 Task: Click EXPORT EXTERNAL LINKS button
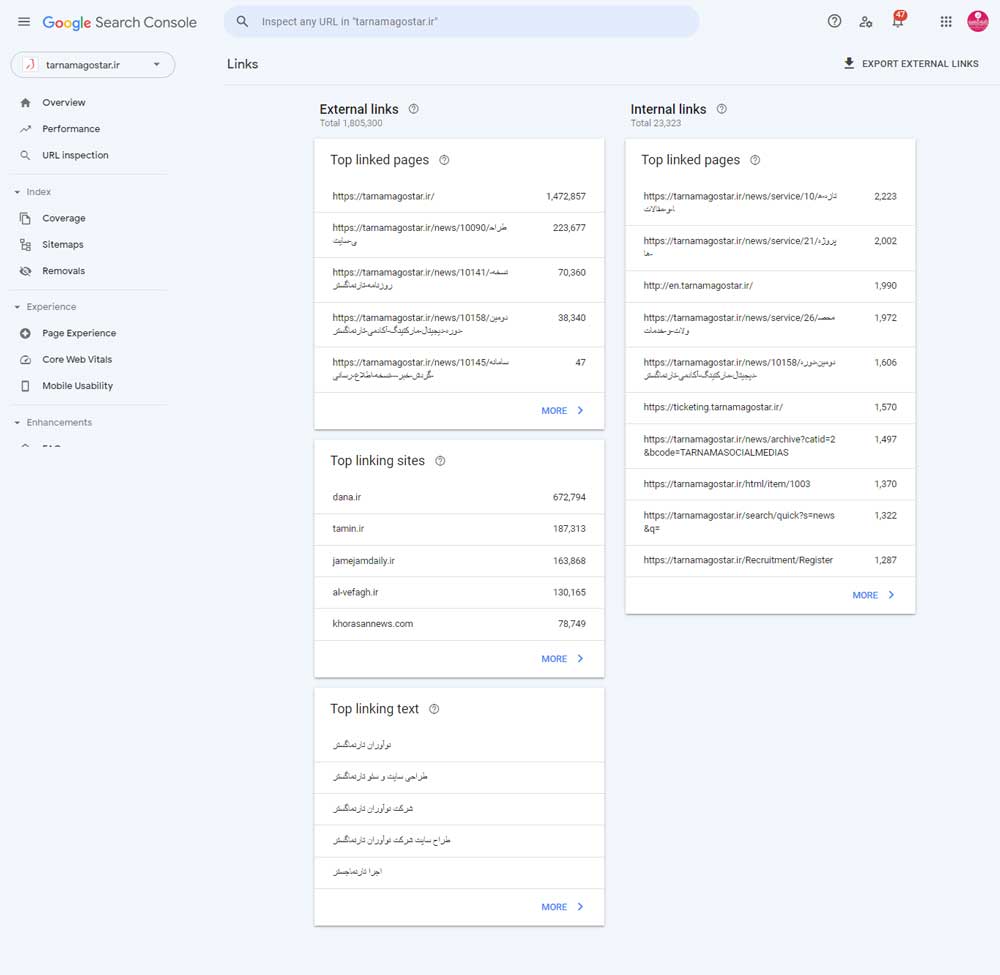(x=911, y=64)
